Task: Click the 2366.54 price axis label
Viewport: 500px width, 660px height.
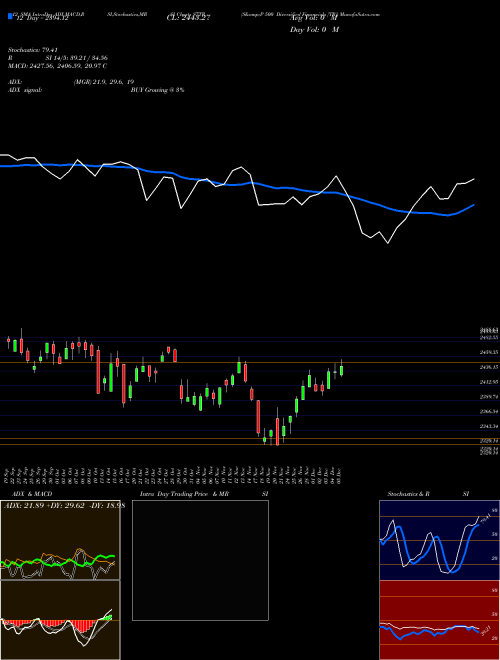Action: pos(489,412)
